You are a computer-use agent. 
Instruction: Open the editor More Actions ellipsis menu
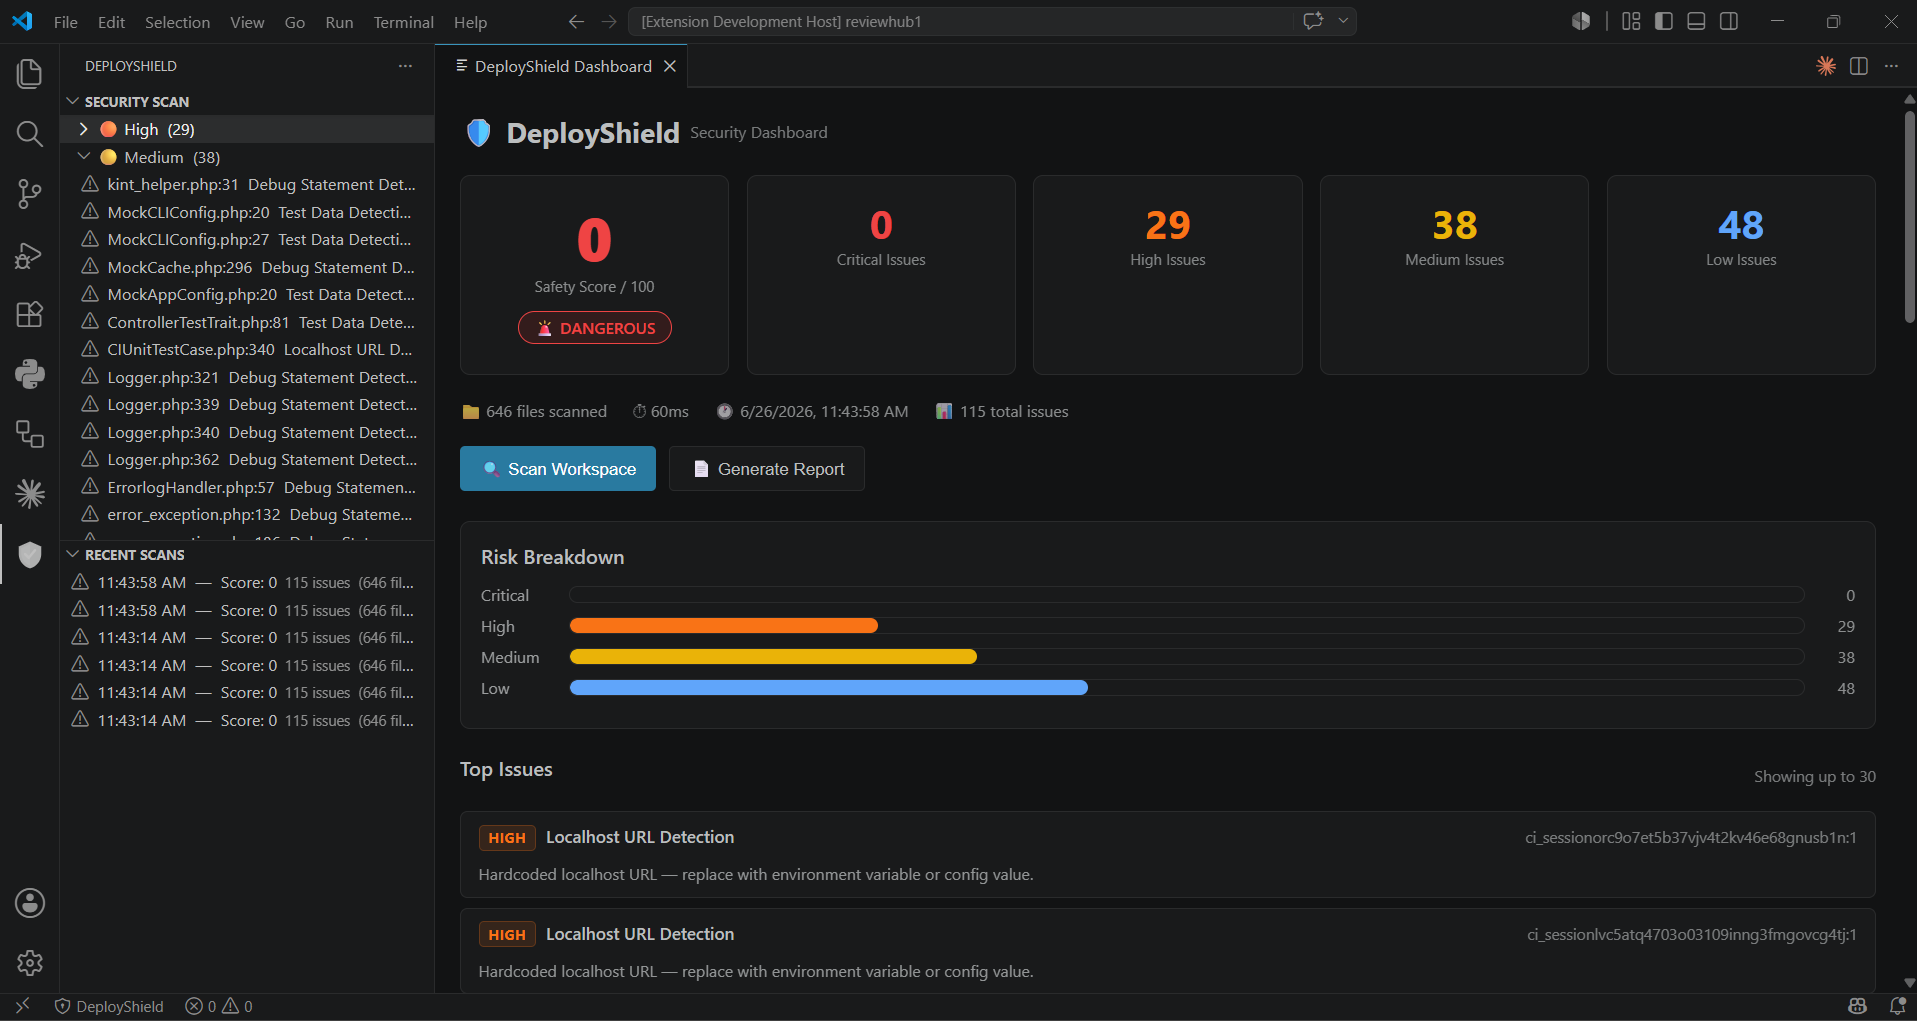(x=1891, y=66)
